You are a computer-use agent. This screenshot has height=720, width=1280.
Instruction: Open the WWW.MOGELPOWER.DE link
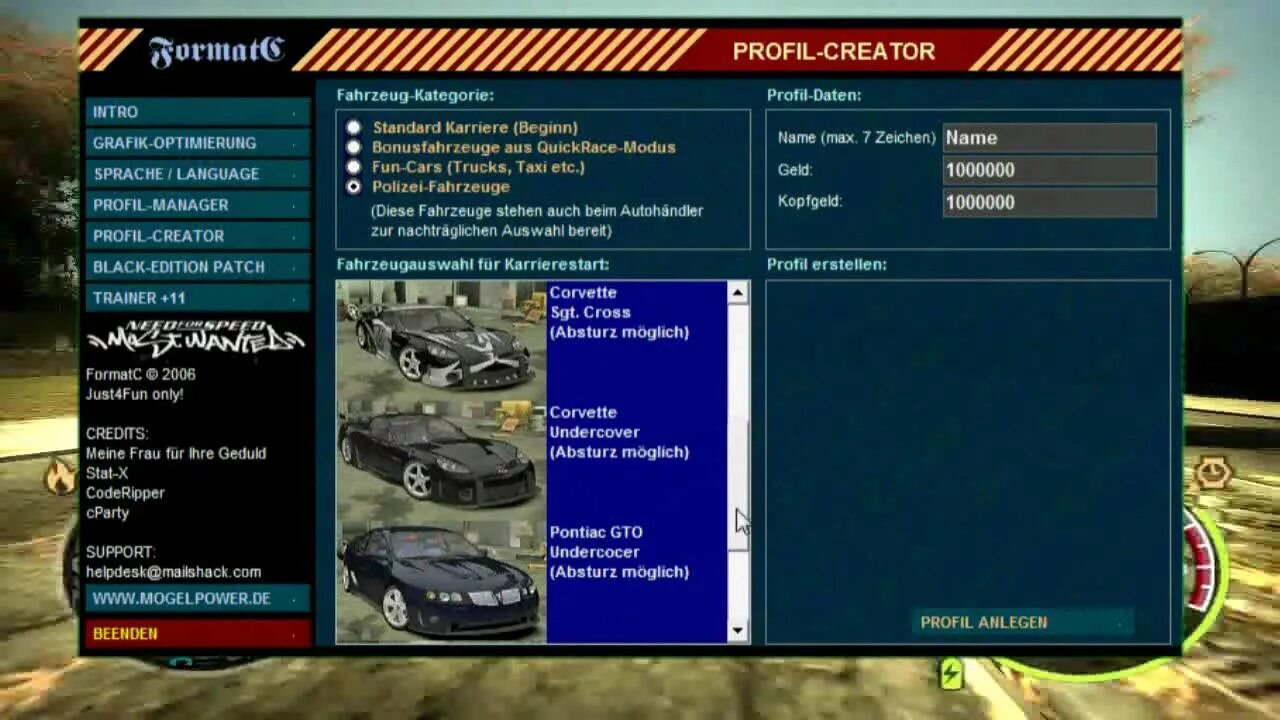[x=182, y=598]
